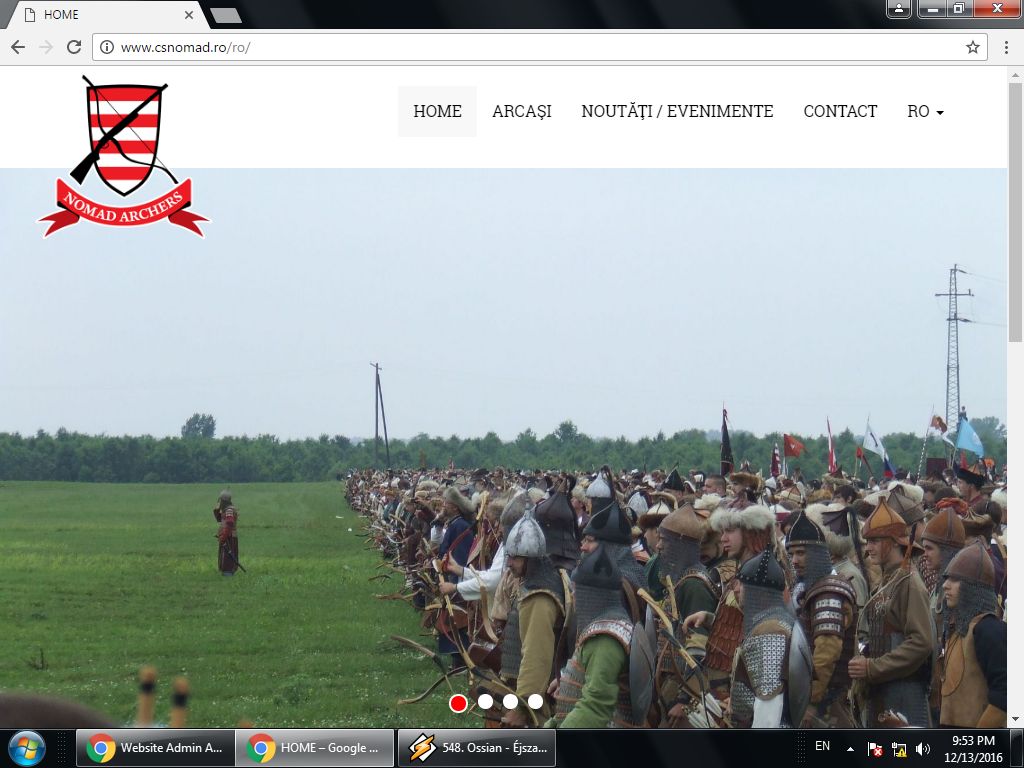Click the page vertical scrollbar thumb
Viewport: 1024px width, 768px height.
click(1015, 212)
